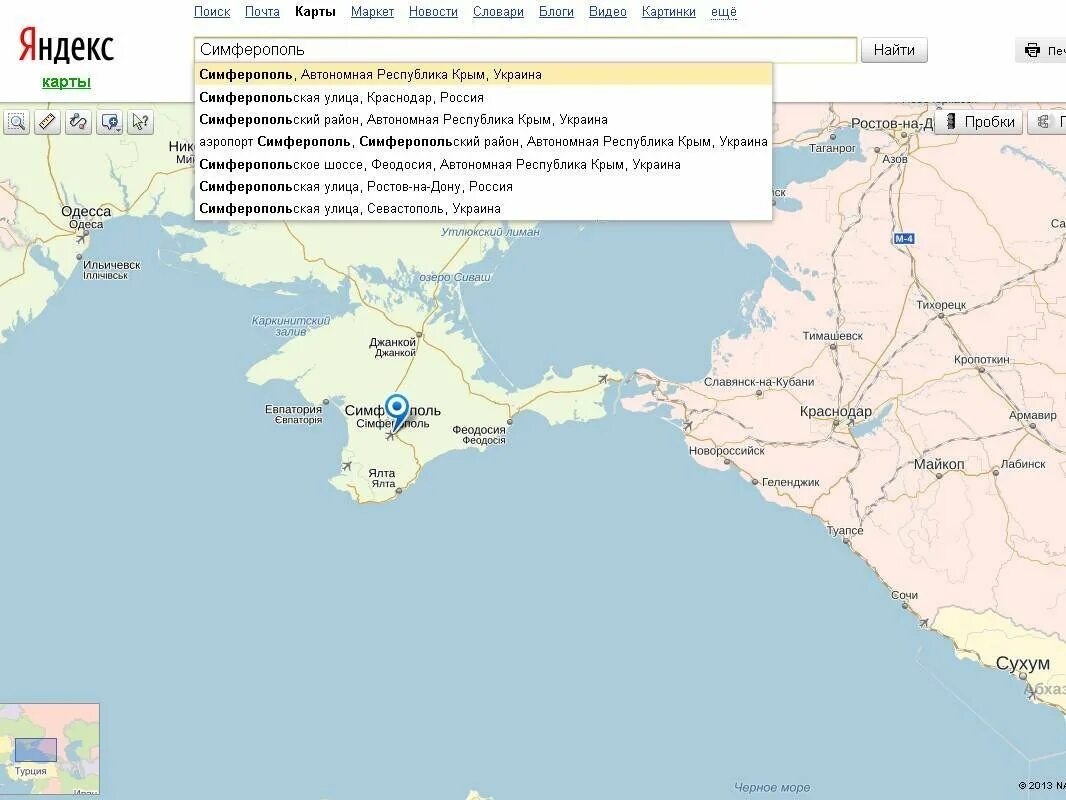
Task: Click the printer icon at top right
Action: click(x=1032, y=50)
